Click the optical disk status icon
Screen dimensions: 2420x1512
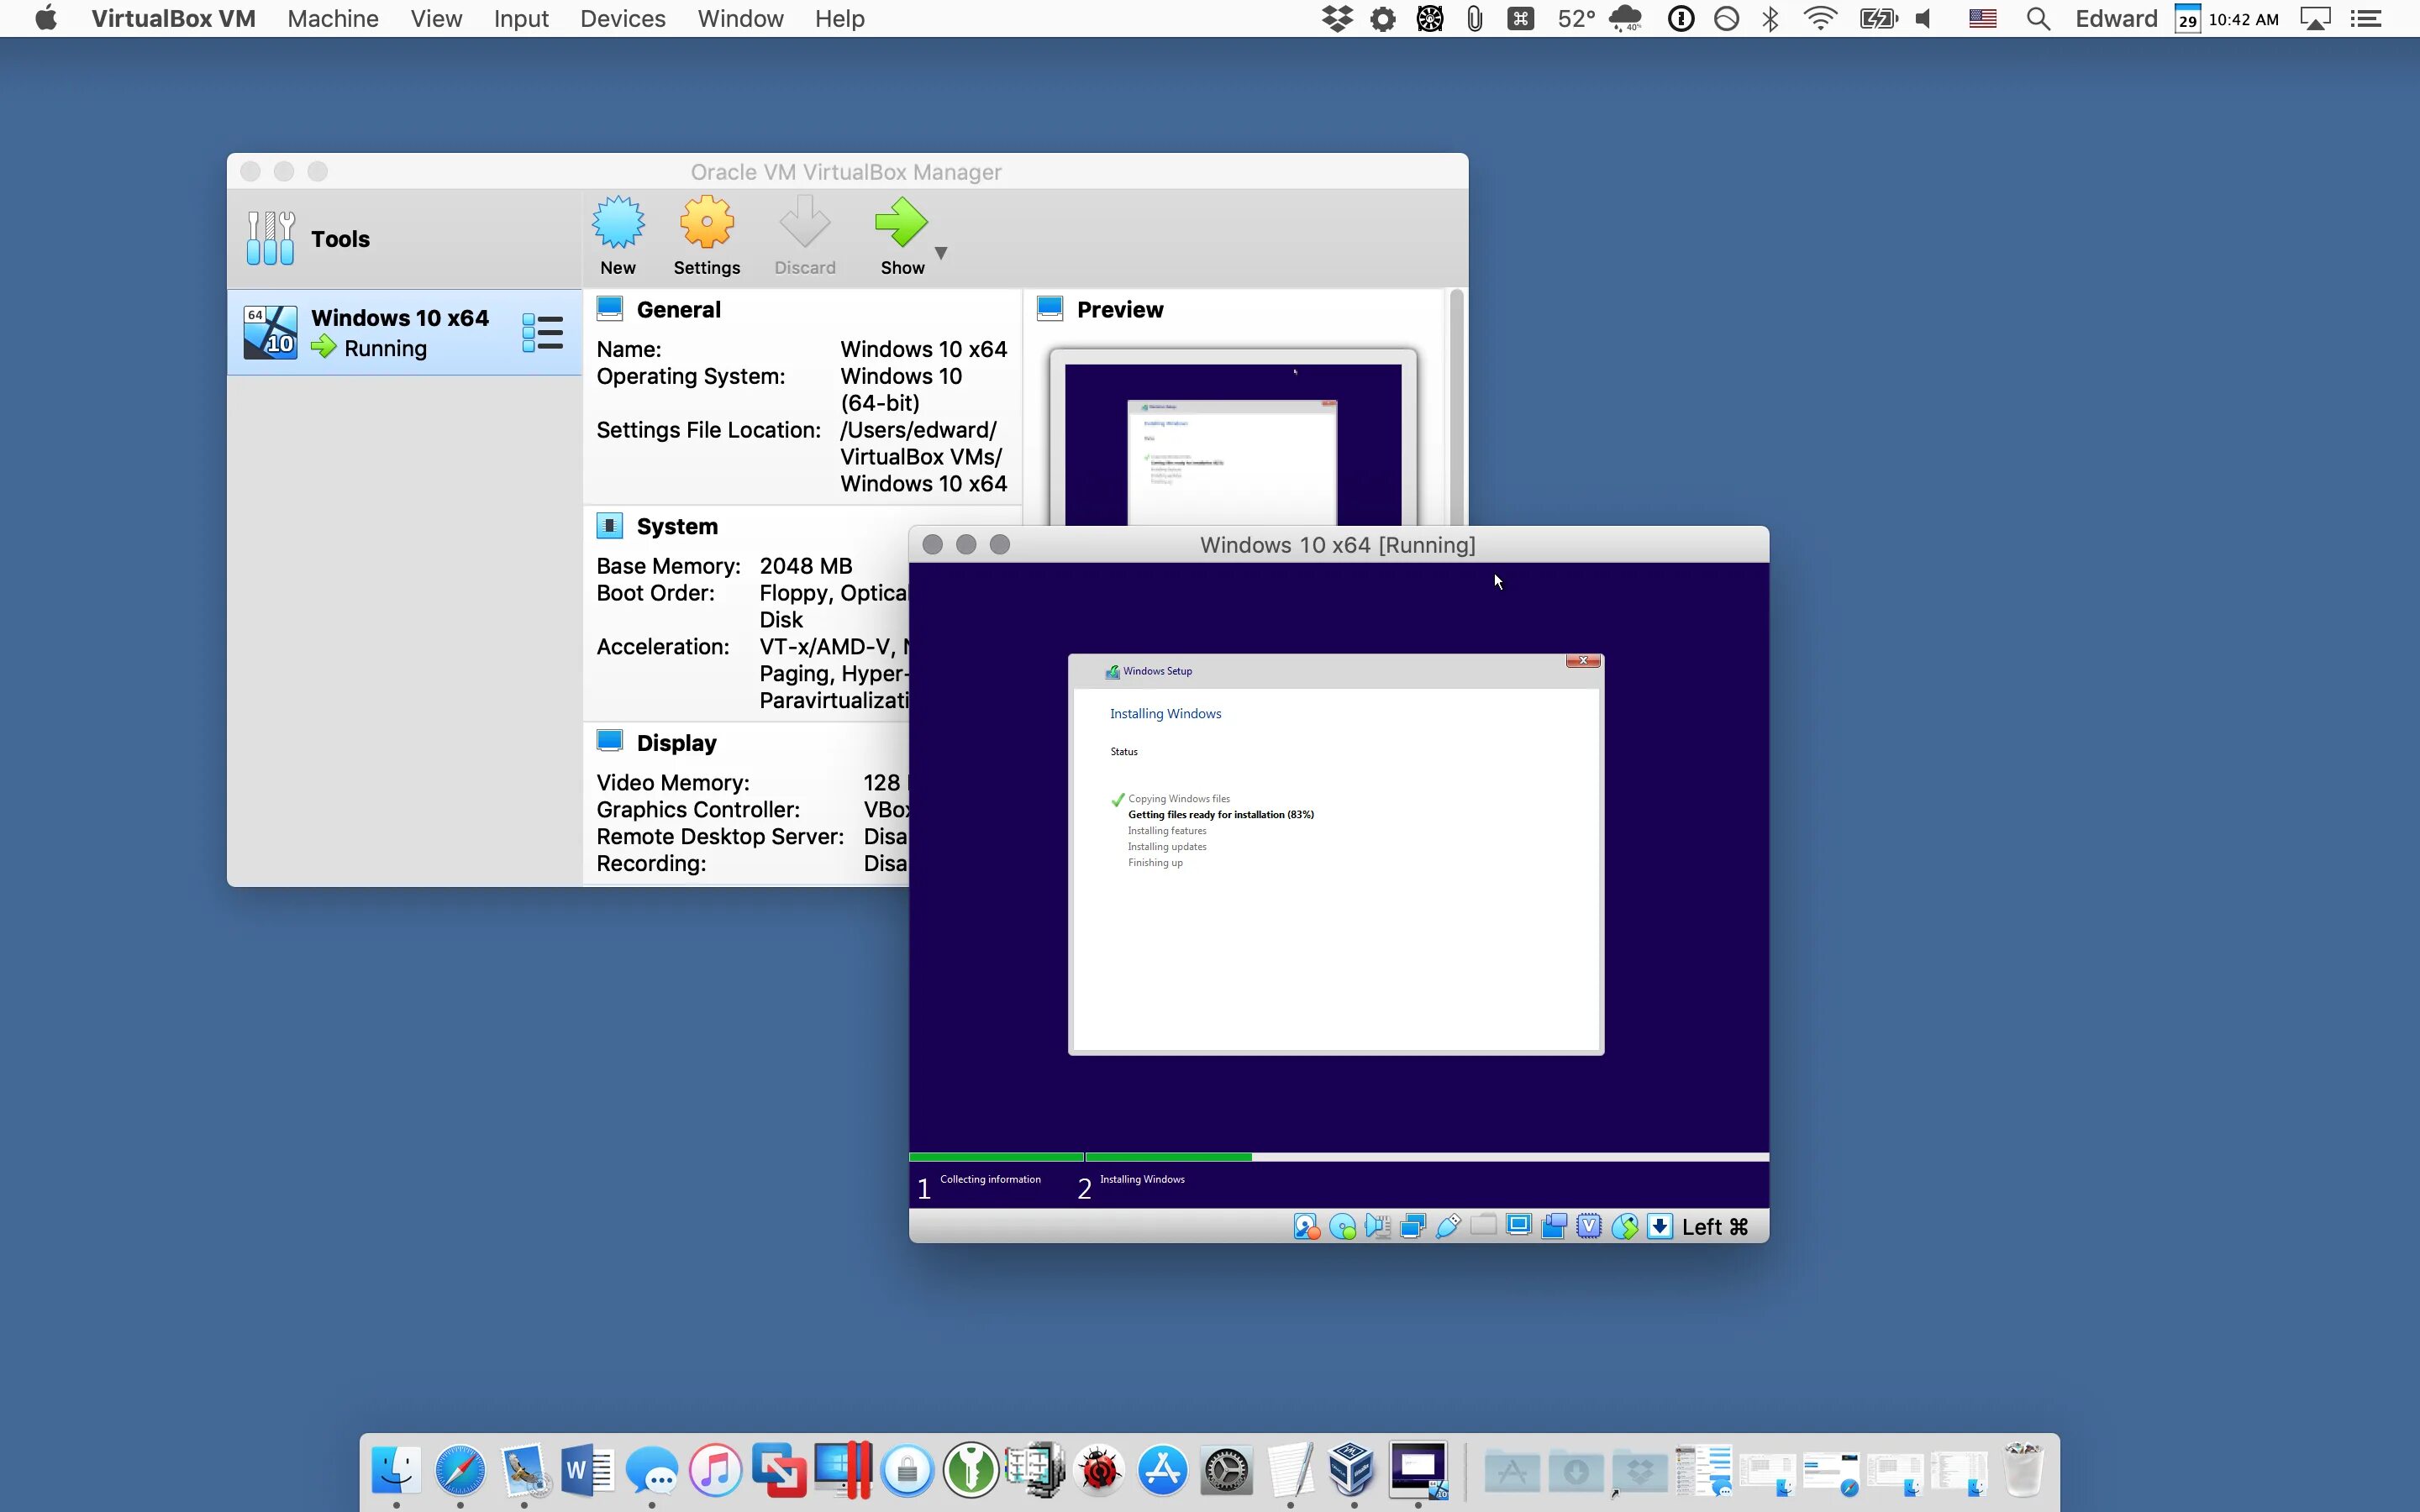1343,1227
